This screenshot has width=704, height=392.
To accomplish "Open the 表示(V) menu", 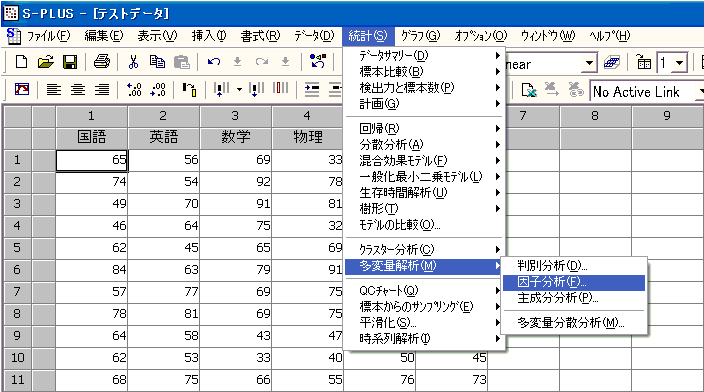I will tap(157, 35).
